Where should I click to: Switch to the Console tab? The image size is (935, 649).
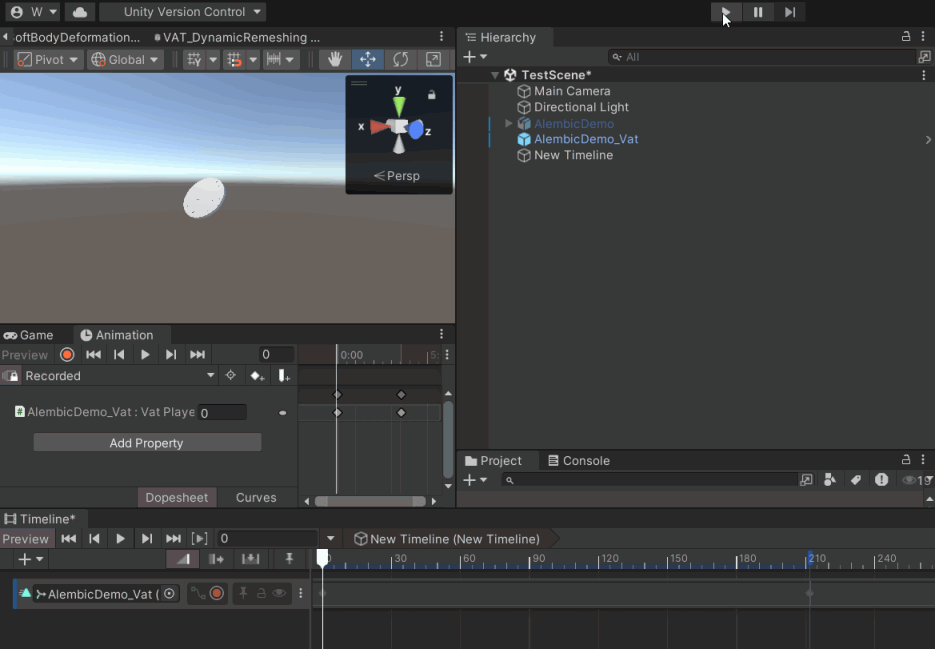579,461
